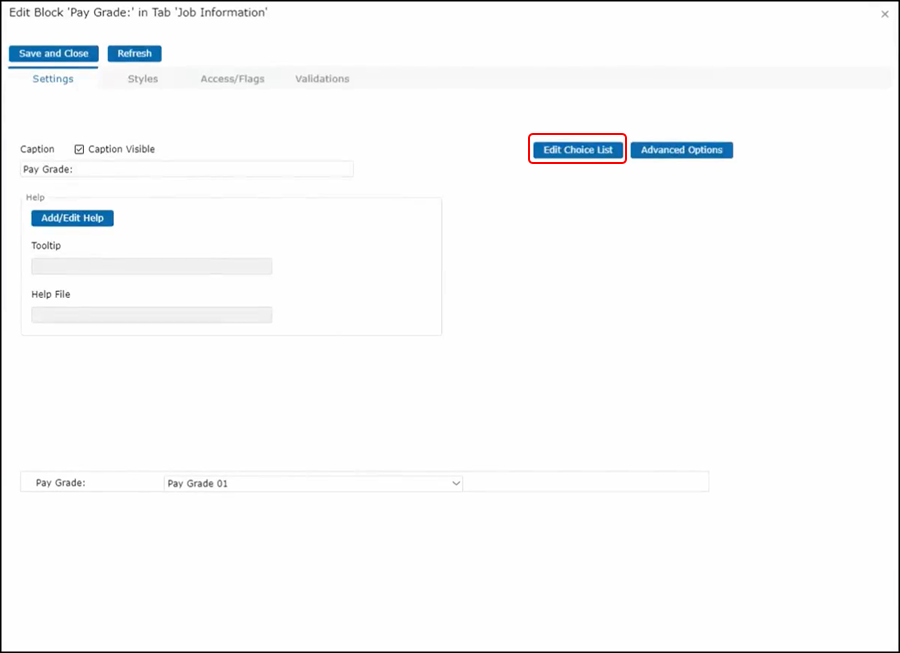Open Edit Choice List
The width and height of the screenshot is (900, 653).
pos(578,150)
